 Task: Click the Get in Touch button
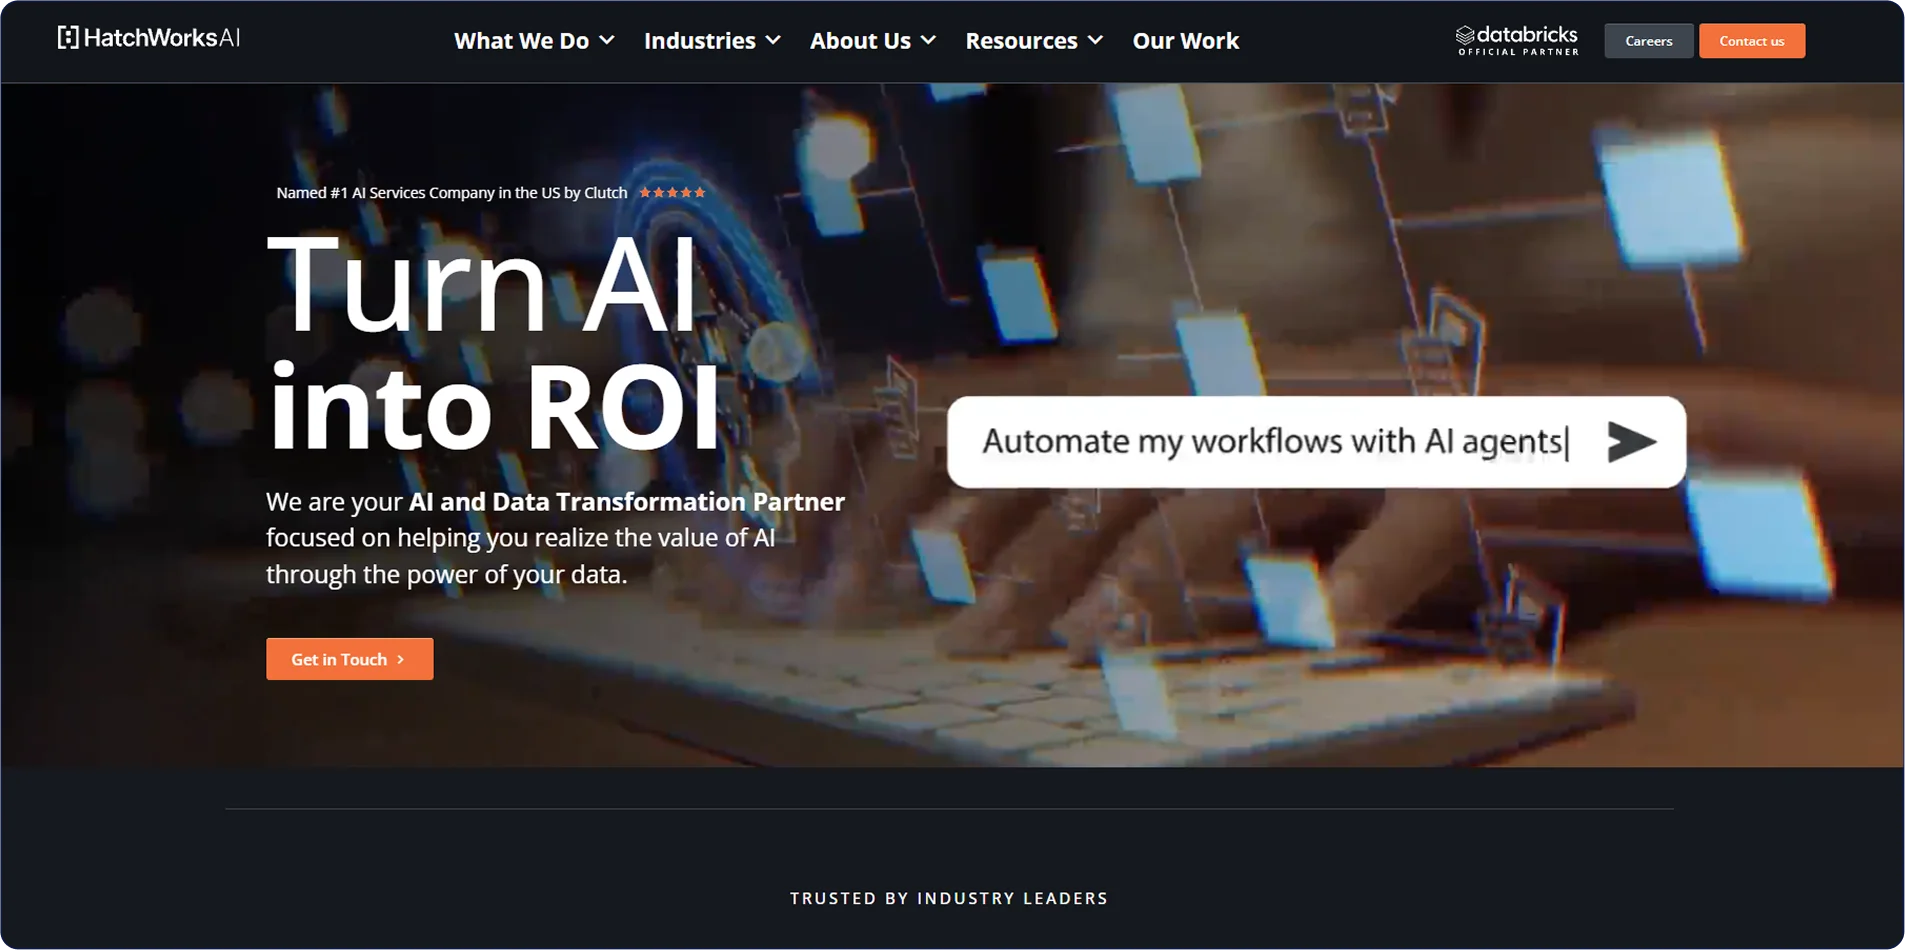tap(349, 659)
